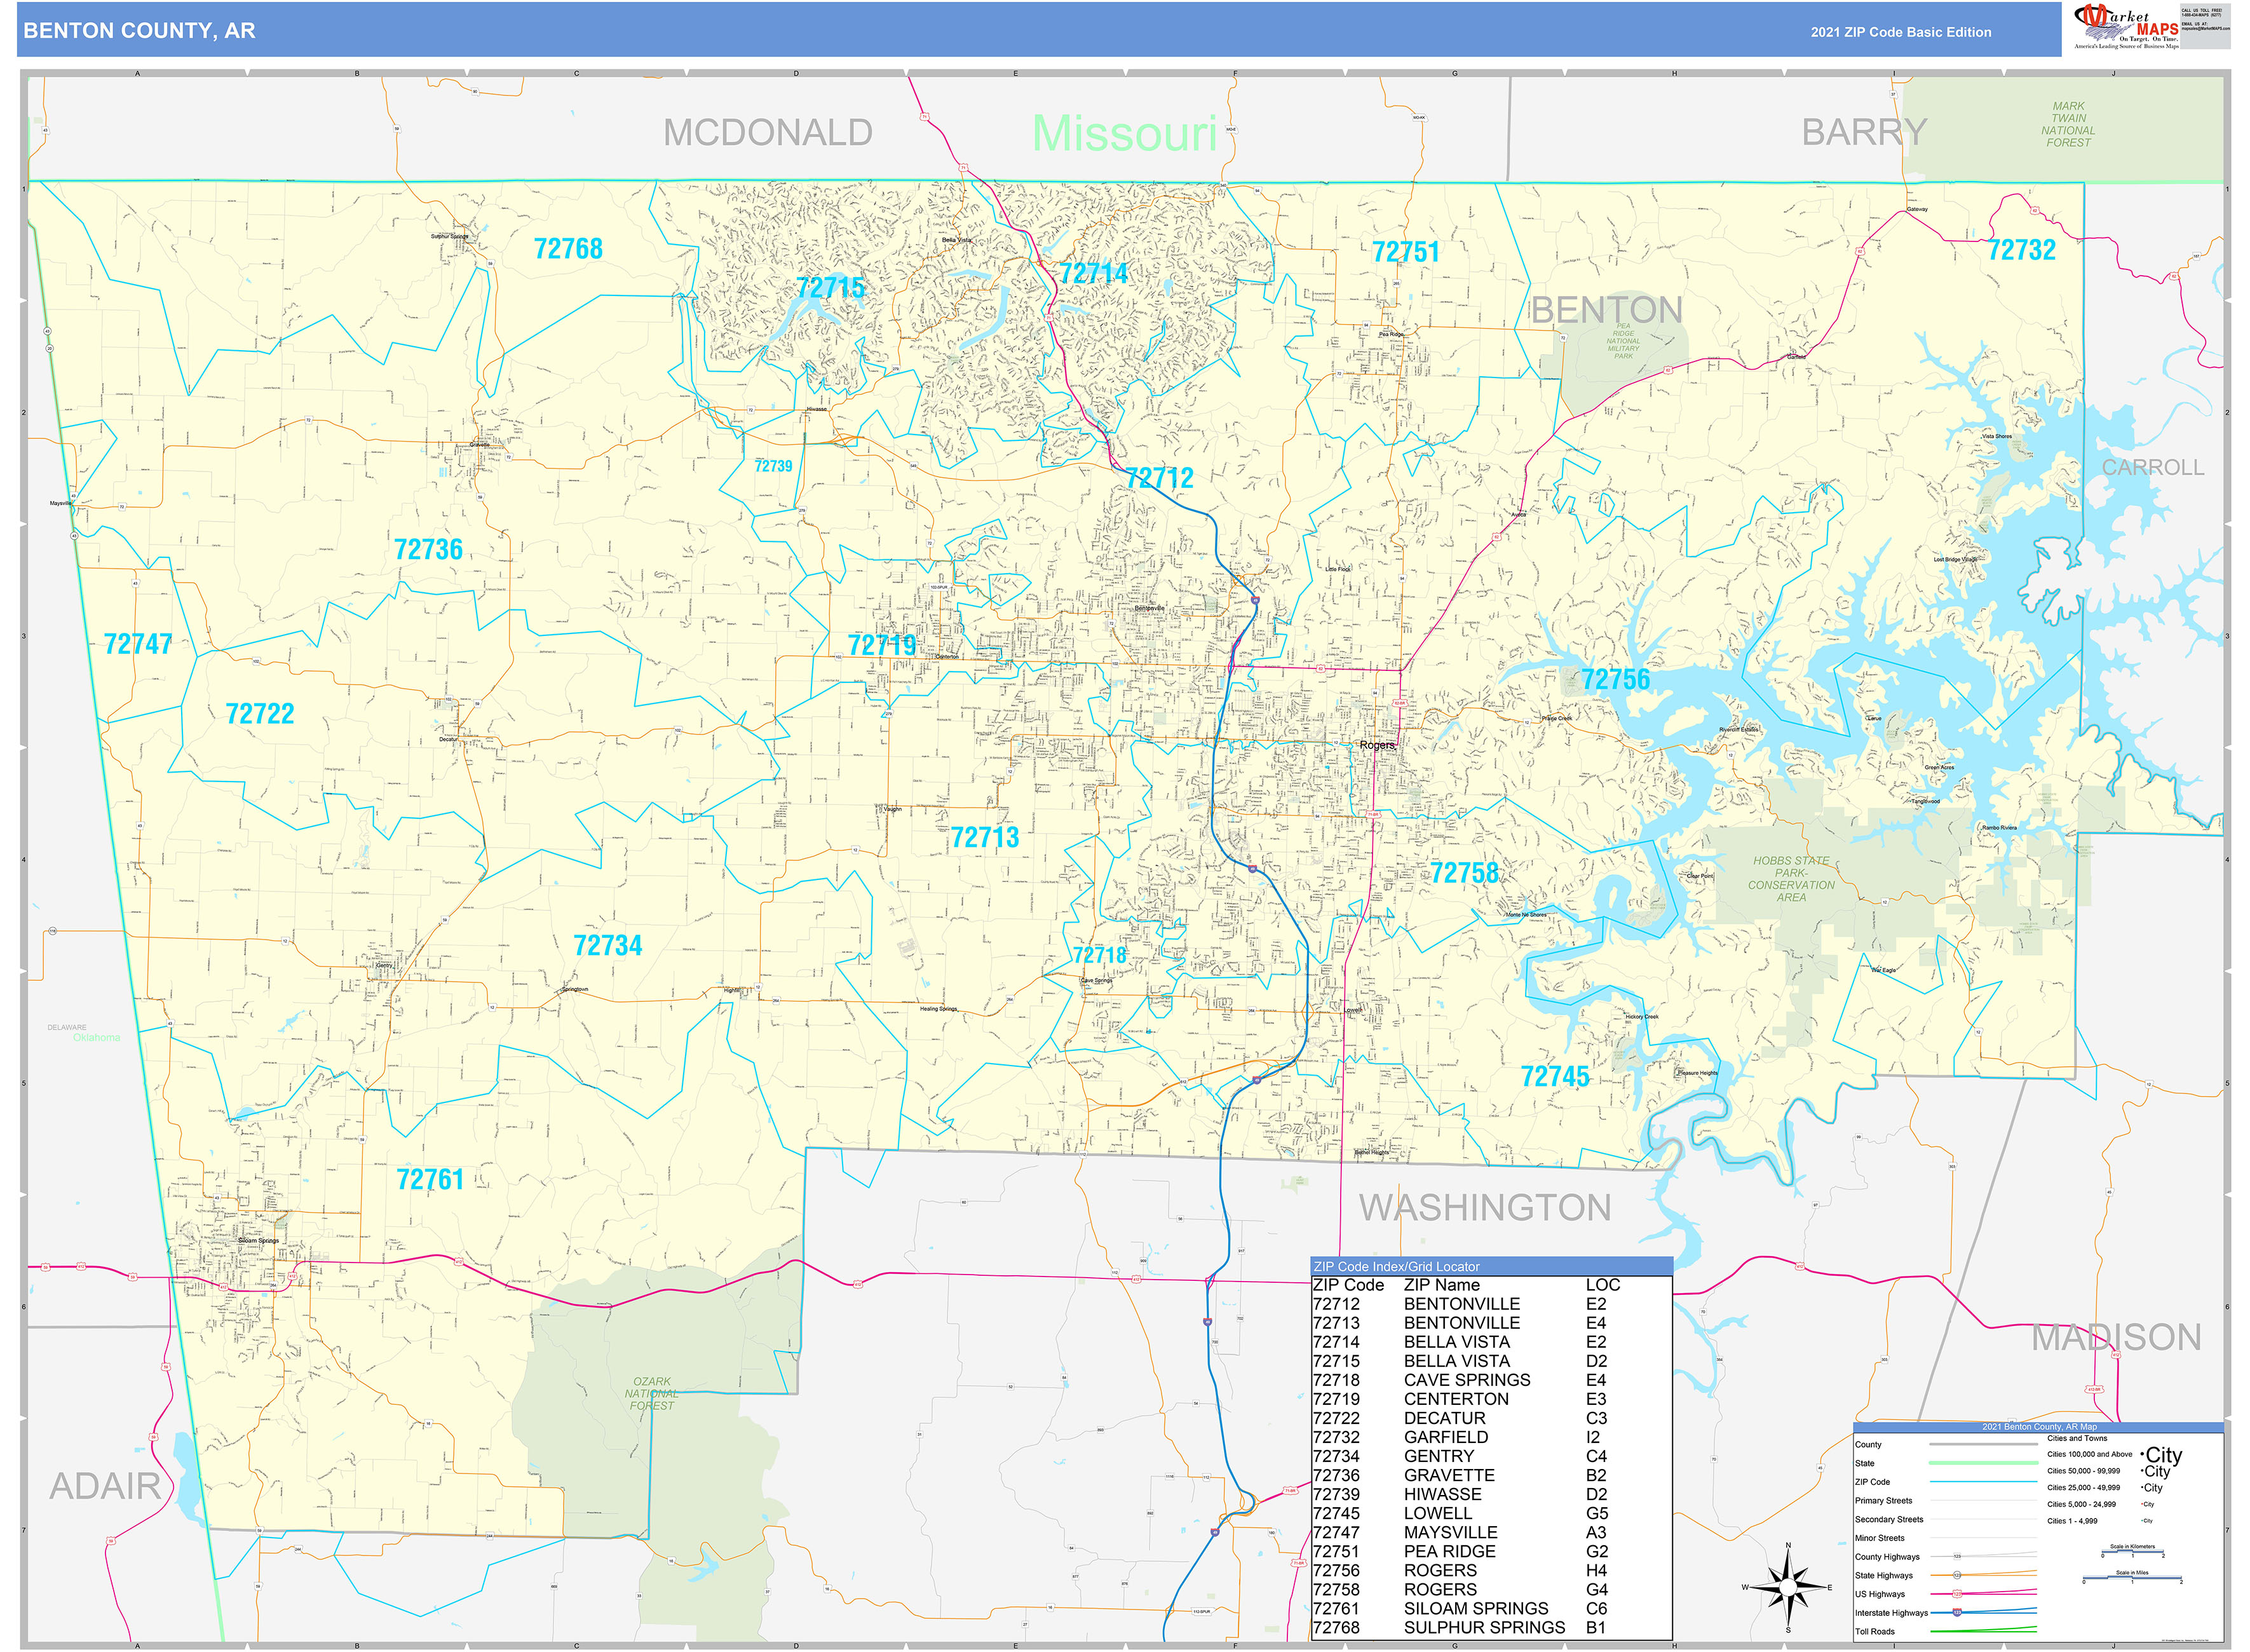Select the 72751 PEA RIDGE index row
This screenshot has width=2250, height=1652.
click(1491, 1551)
